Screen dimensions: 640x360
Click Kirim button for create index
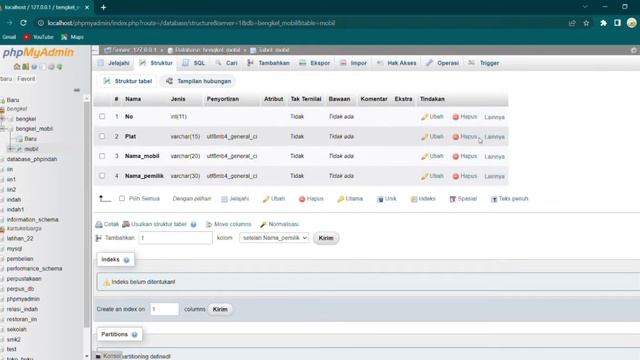click(x=220, y=309)
